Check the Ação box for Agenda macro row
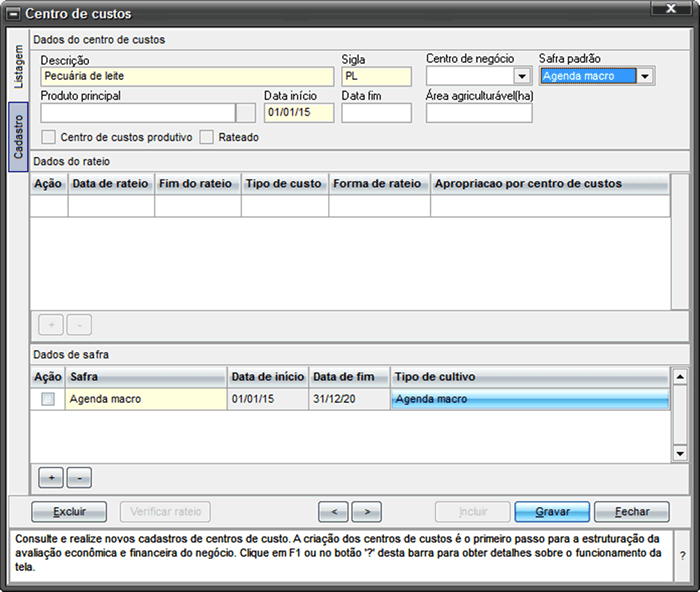700x592 pixels. pyautogui.click(x=48, y=399)
